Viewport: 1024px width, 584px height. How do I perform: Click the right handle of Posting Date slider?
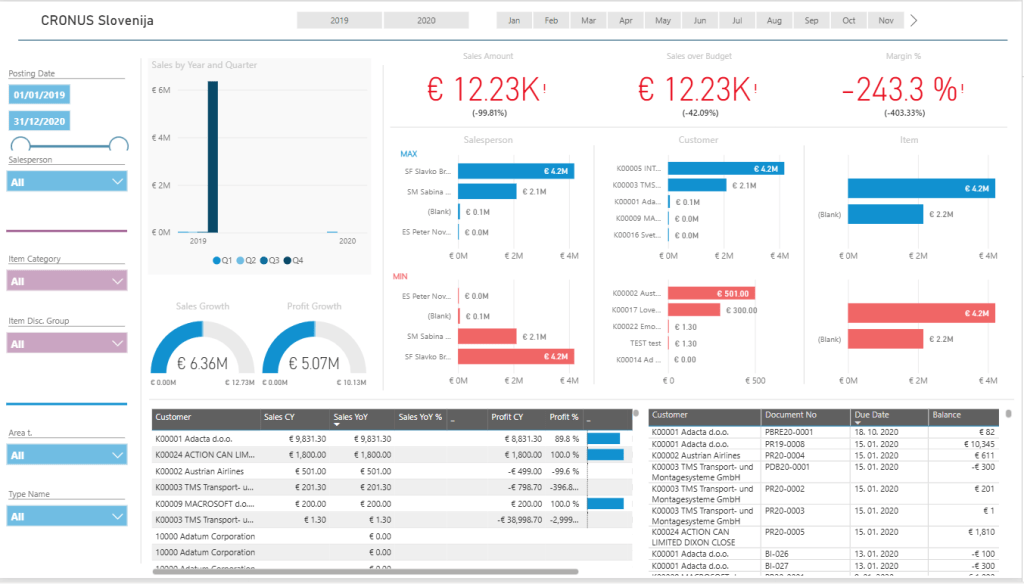click(x=119, y=145)
